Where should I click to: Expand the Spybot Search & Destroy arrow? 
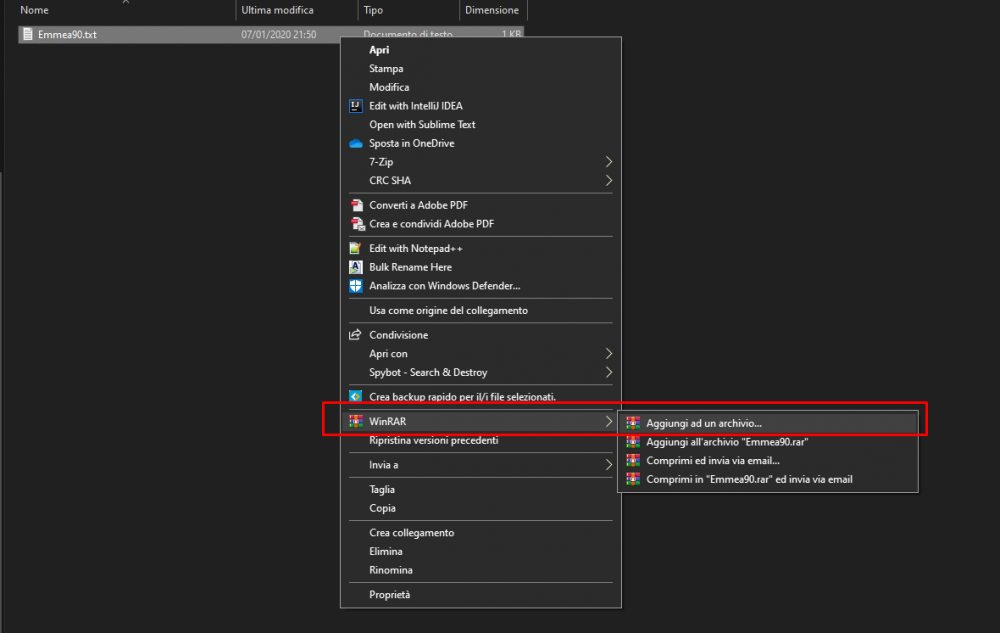608,372
